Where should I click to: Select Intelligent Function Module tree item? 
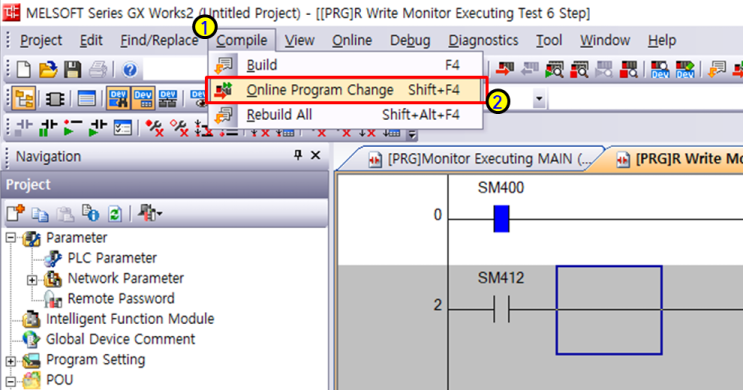click(x=130, y=319)
